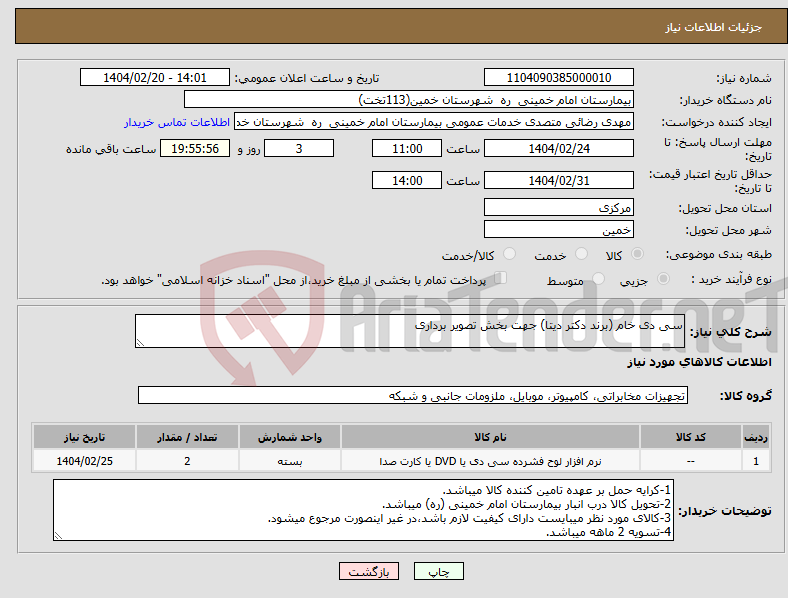Click the ردیف column header

(x=755, y=437)
